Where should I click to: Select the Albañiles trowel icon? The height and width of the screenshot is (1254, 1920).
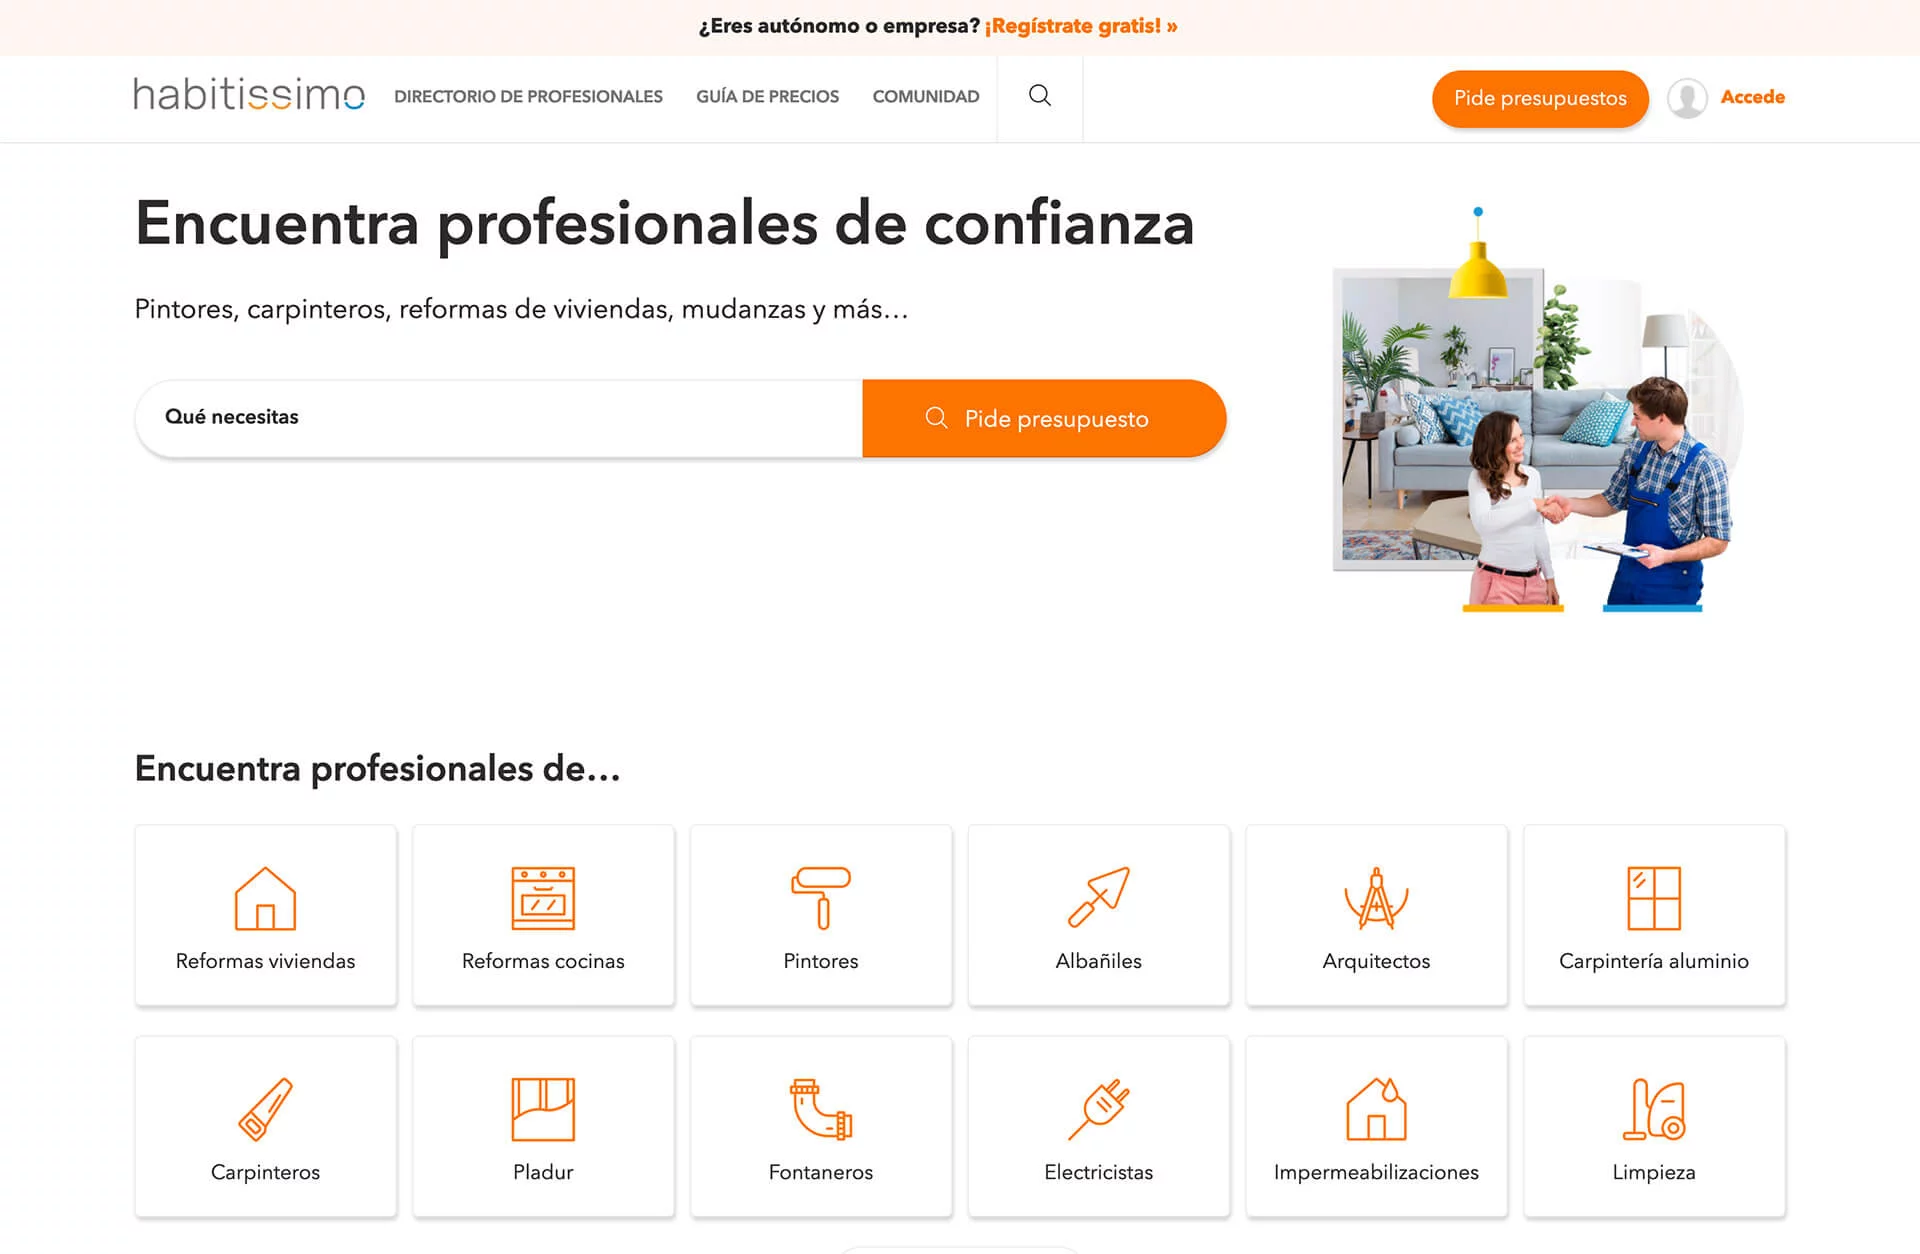(x=1098, y=897)
